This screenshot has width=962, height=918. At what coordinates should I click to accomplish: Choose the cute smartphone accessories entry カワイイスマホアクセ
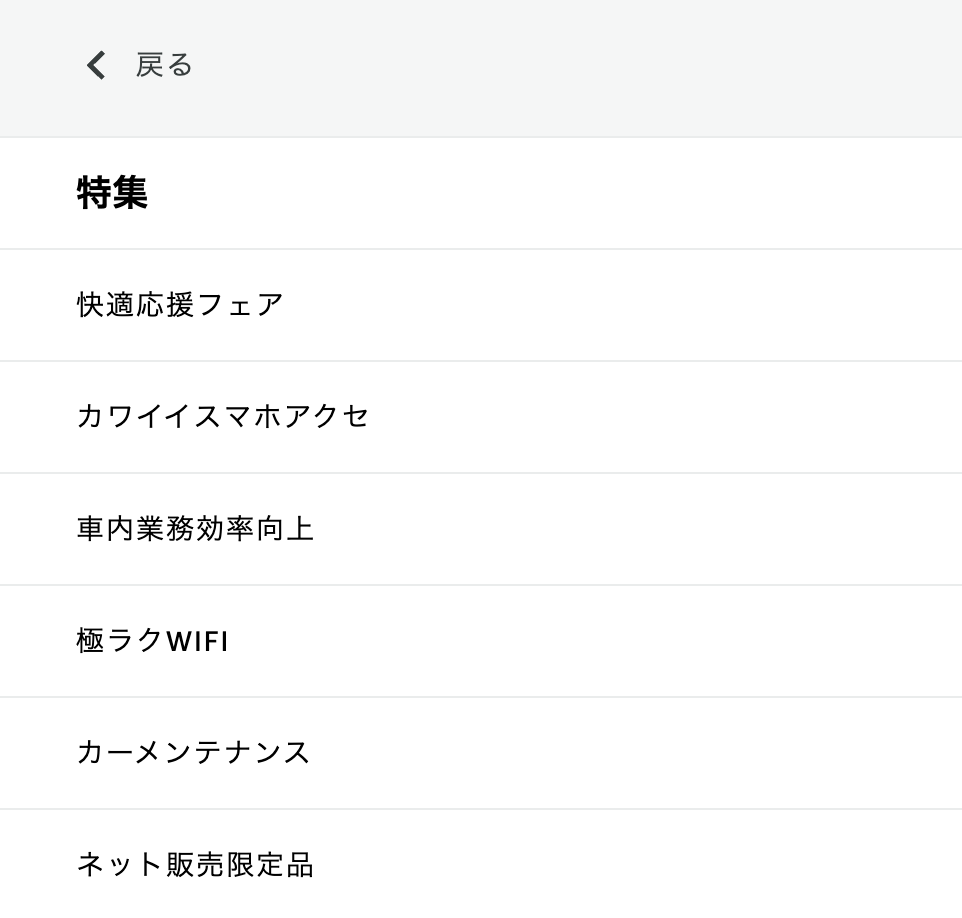click(x=481, y=417)
